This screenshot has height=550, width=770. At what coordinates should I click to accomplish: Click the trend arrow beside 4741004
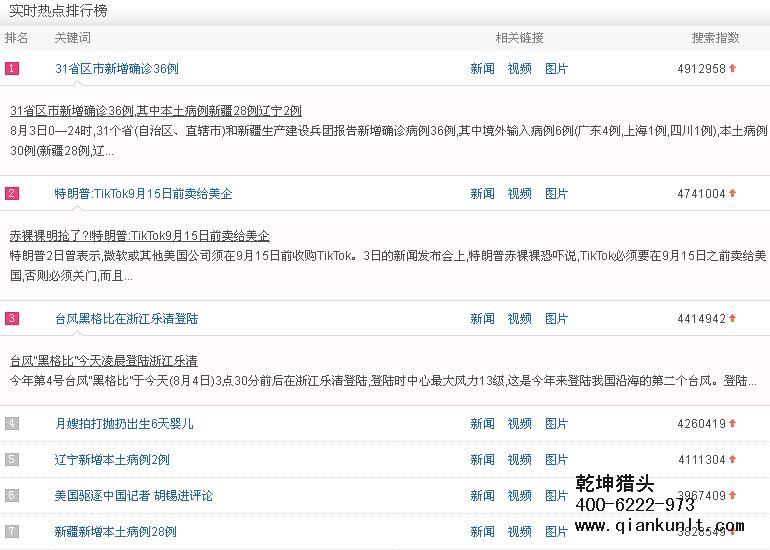[x=732, y=194]
